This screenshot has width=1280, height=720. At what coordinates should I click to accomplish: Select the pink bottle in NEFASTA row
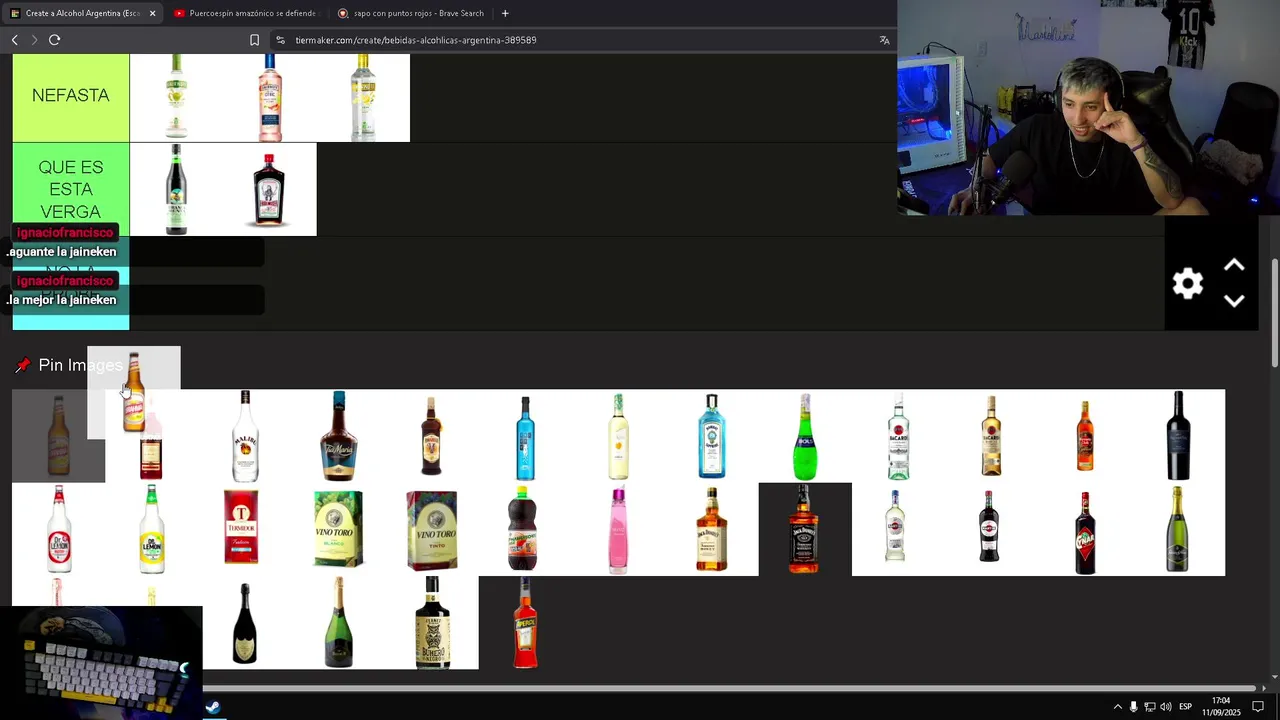pyautogui.click(x=270, y=97)
